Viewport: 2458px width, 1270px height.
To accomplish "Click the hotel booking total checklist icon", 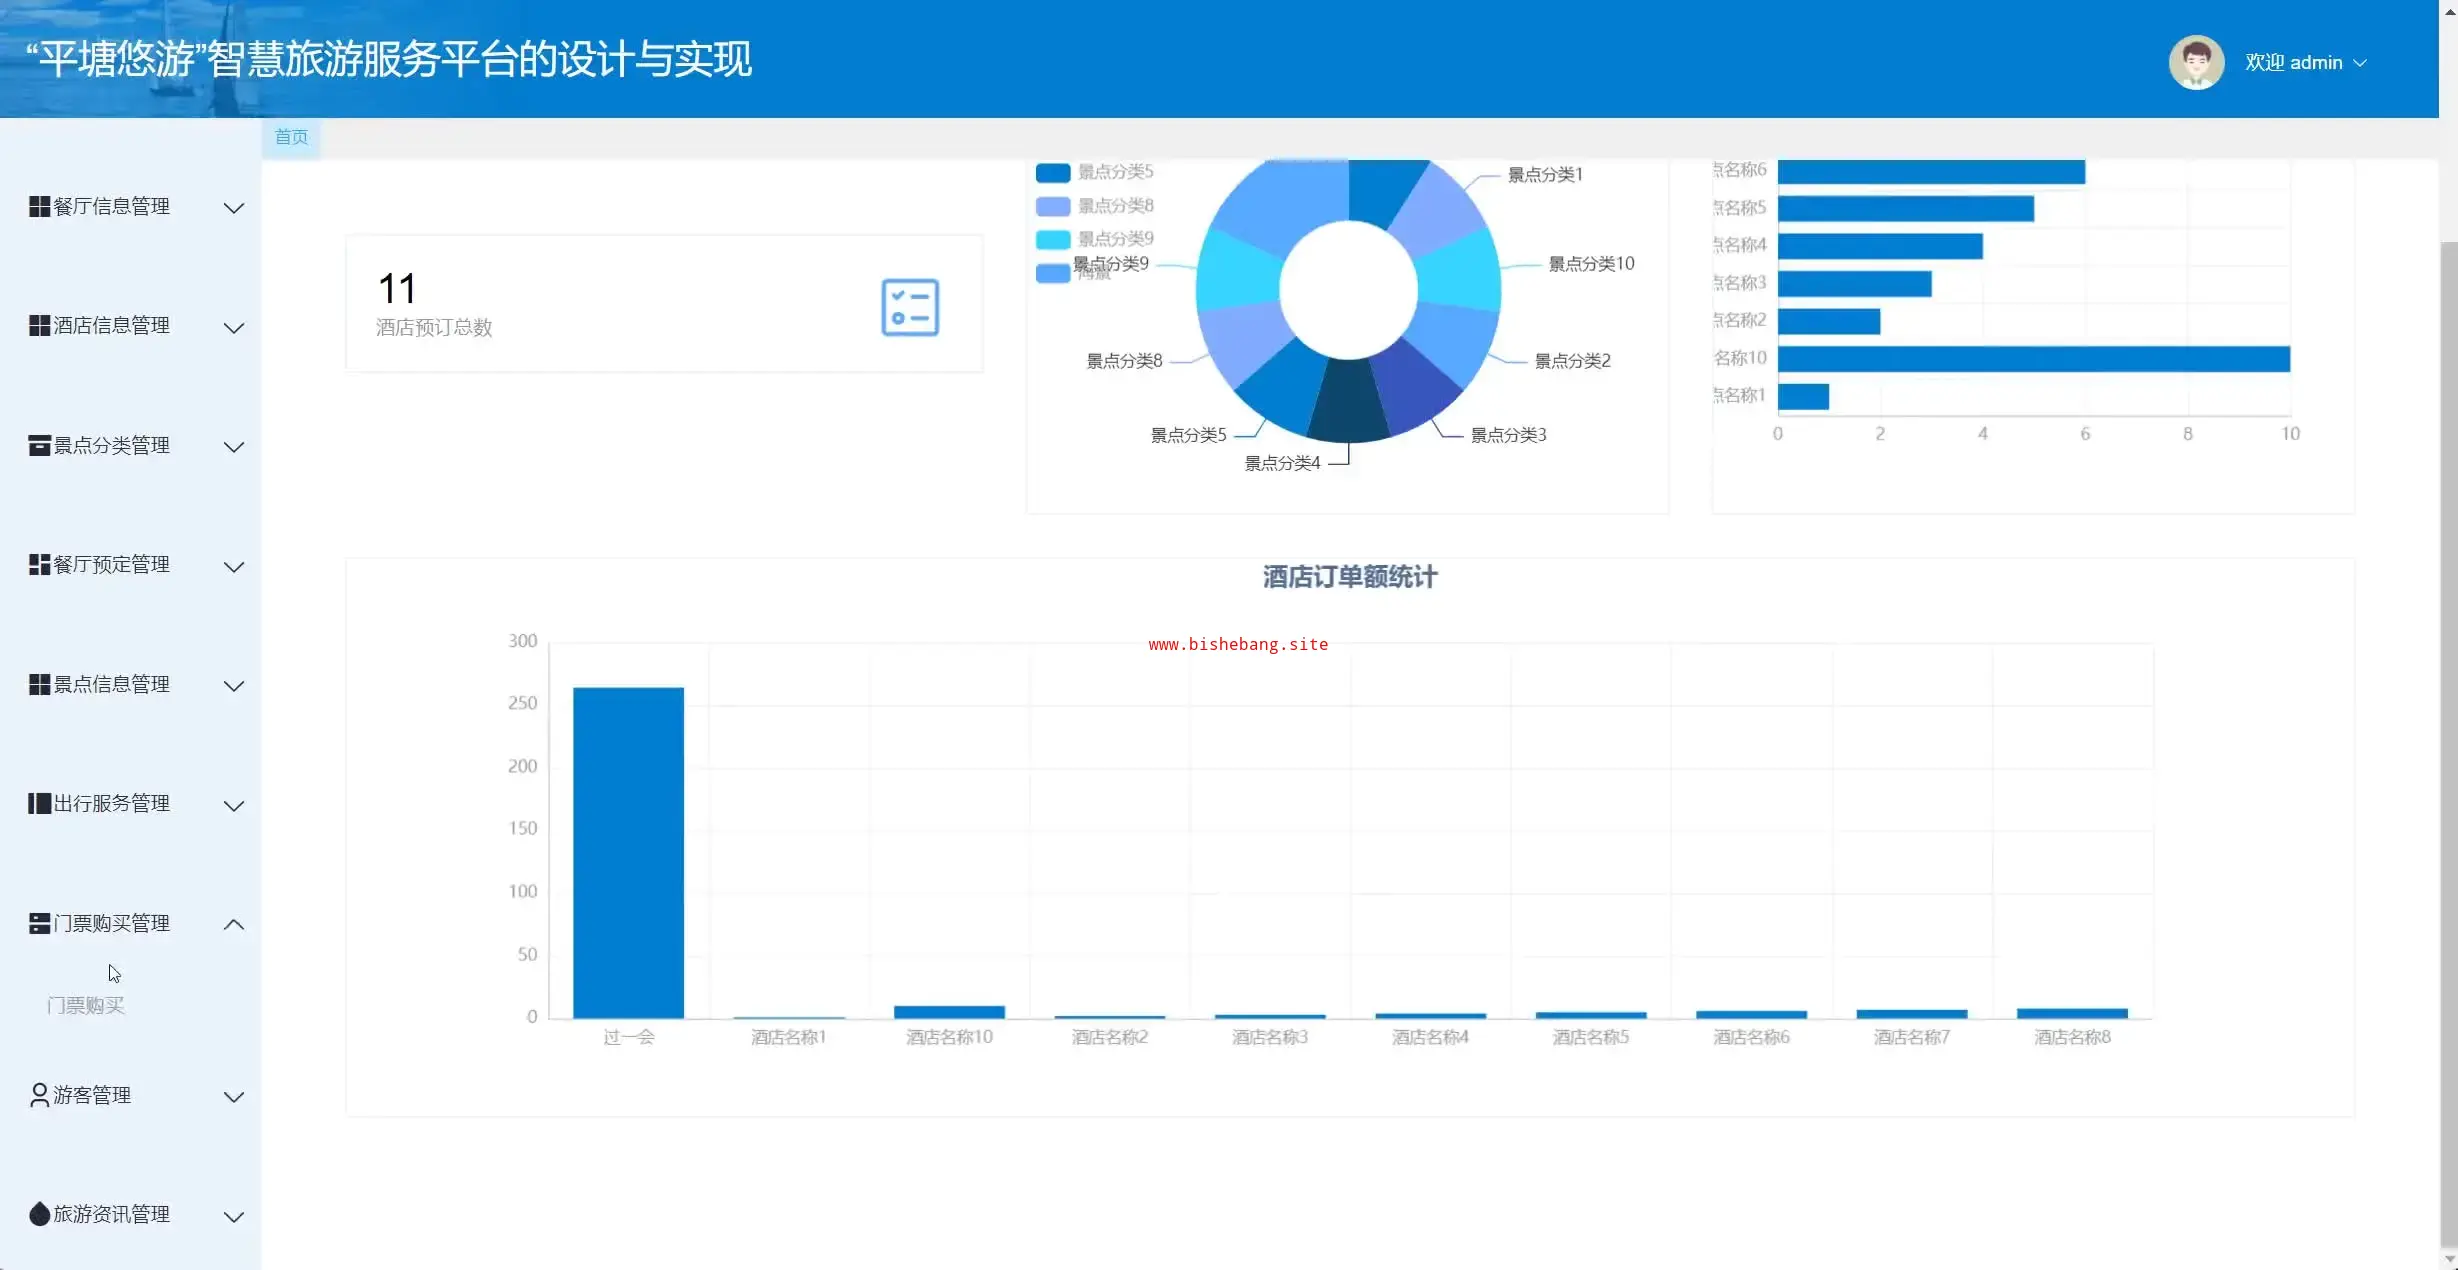I will pyautogui.click(x=909, y=308).
